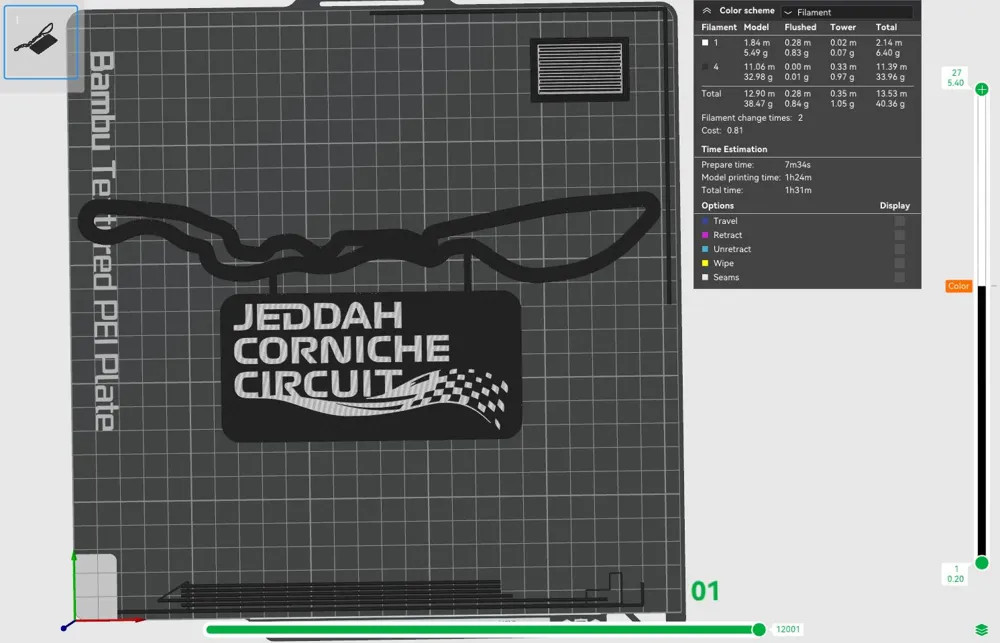The image size is (1000, 643).
Task: Click the magenta Retract legend icon
Action: pyautogui.click(x=705, y=235)
